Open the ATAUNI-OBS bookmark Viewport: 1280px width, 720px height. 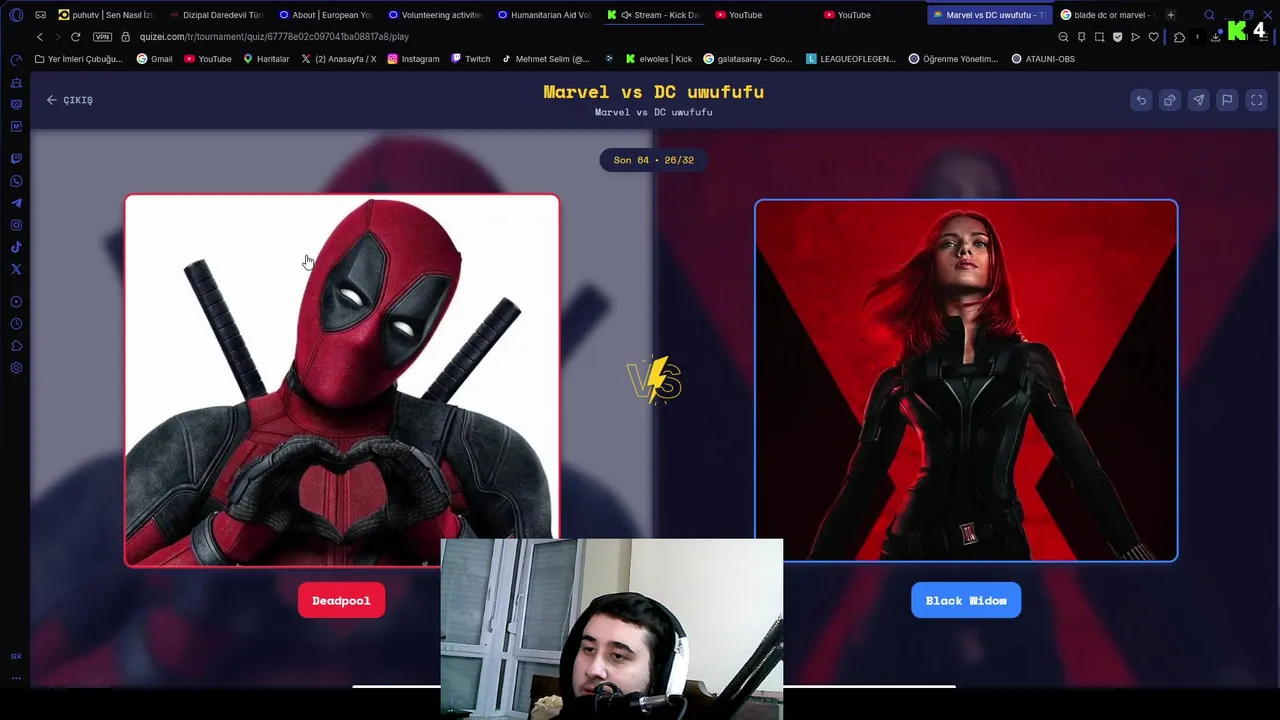(x=1043, y=59)
